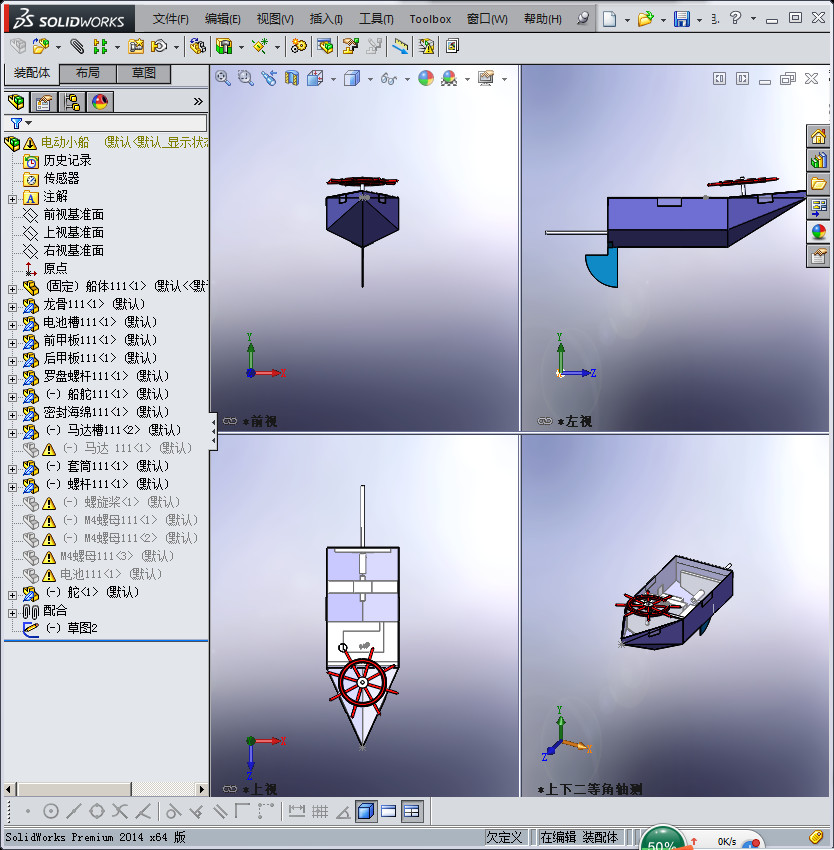
Task: Click the 电动小船 top-level assembly
Action: coord(65,143)
